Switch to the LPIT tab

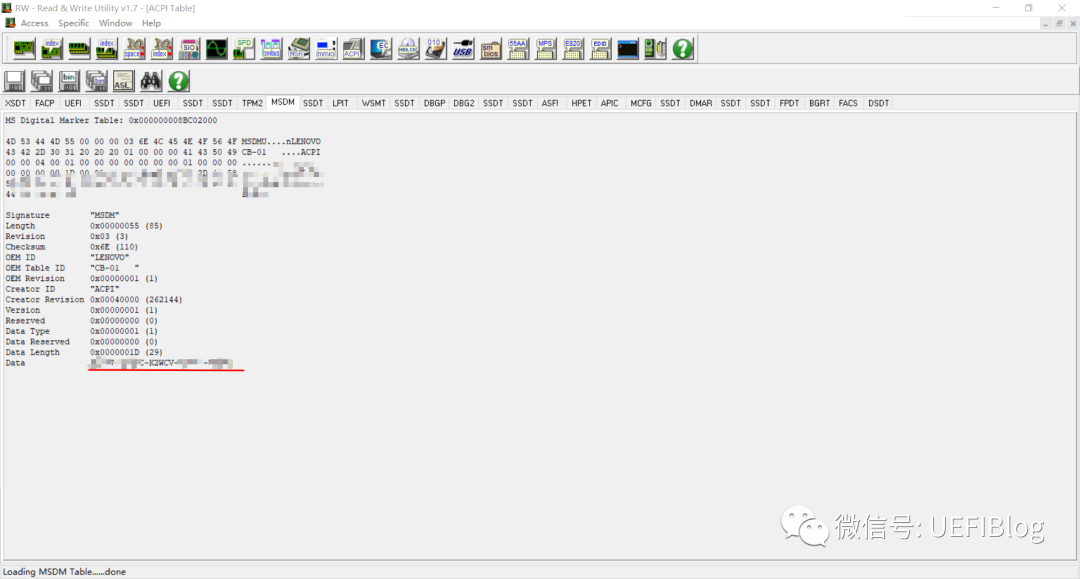(x=340, y=103)
